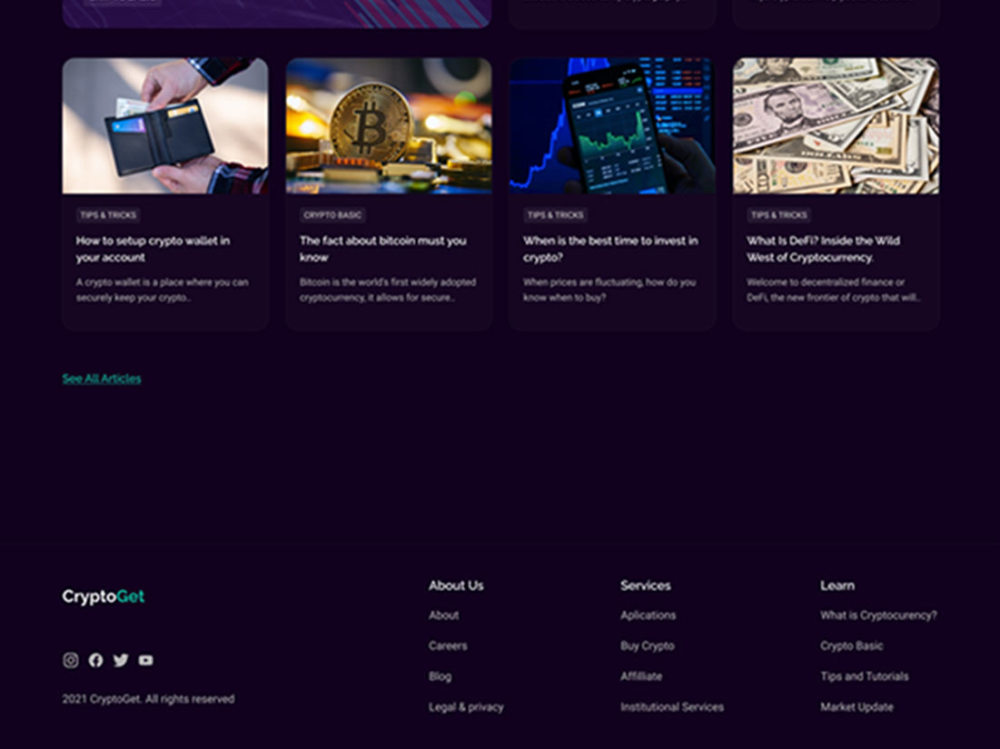Open the dollar bills article image
Screen dimensions: 1000x749
pyautogui.click(x=836, y=126)
